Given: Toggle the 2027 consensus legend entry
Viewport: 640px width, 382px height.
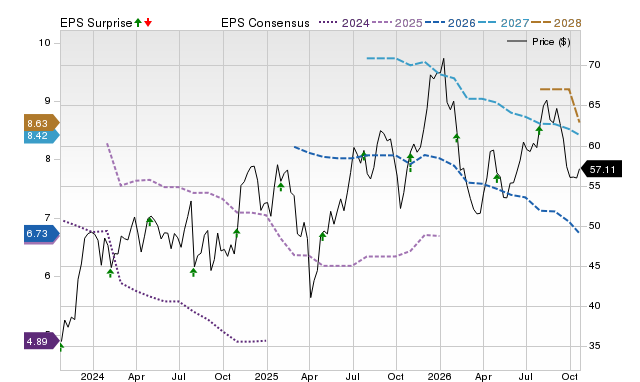Looking at the screenshot, I should (504, 23).
